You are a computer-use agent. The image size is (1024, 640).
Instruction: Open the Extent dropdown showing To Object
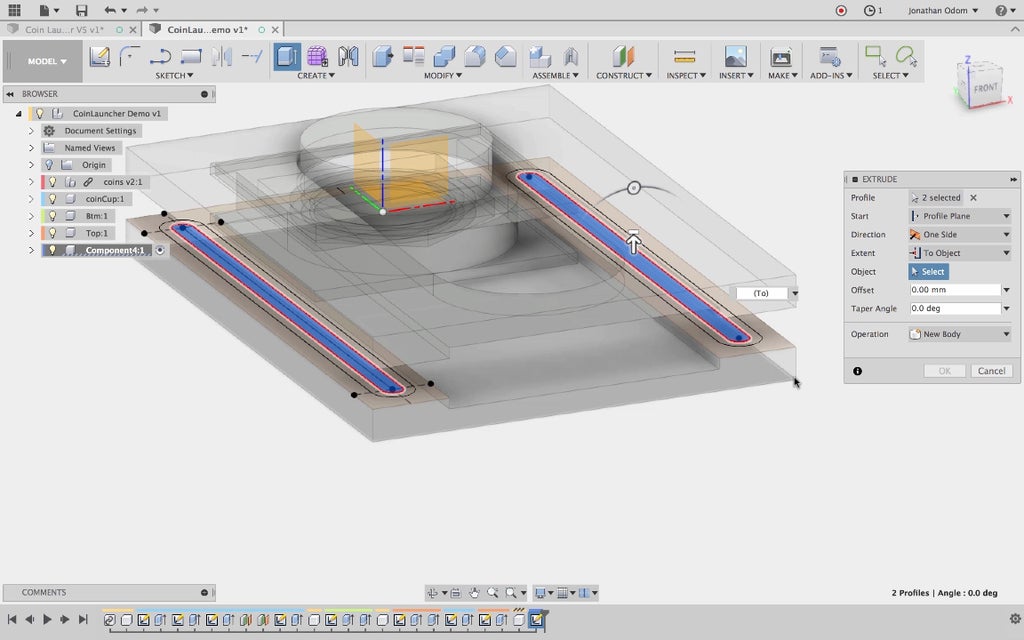[x=959, y=253]
